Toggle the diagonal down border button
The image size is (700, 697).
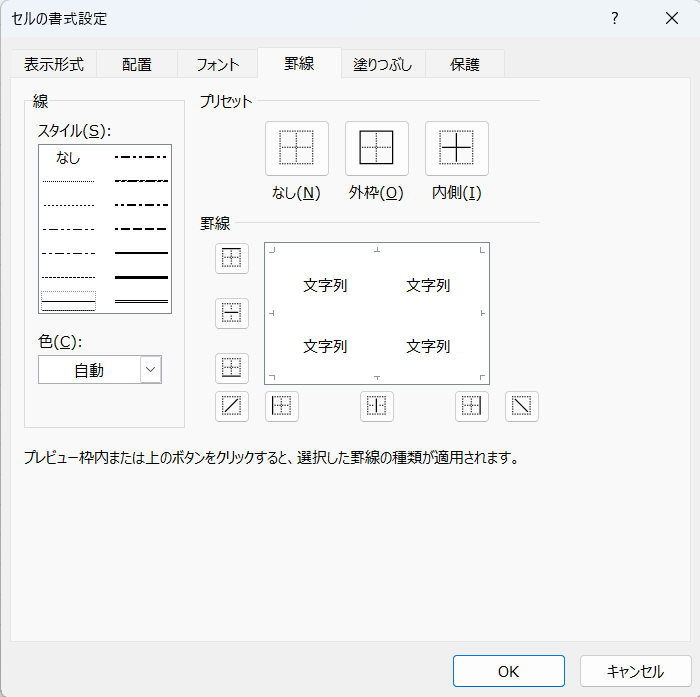[522, 406]
